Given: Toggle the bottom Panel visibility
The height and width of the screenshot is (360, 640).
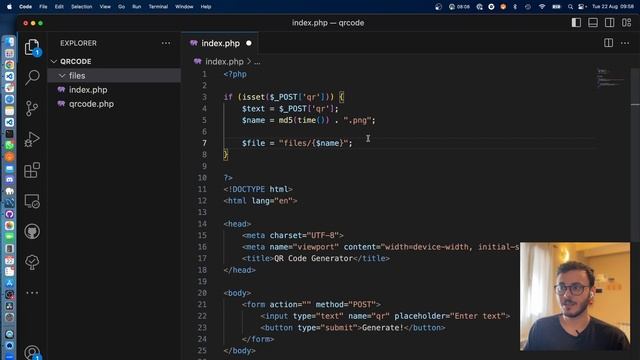Looking at the screenshot, I should [593, 23].
